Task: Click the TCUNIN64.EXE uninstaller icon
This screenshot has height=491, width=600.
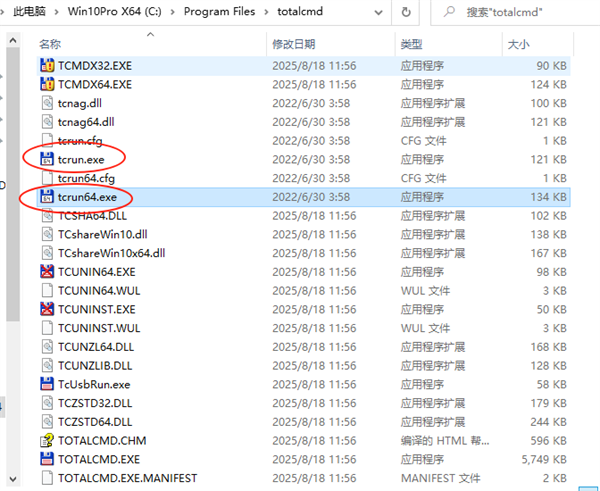Action: (47, 272)
